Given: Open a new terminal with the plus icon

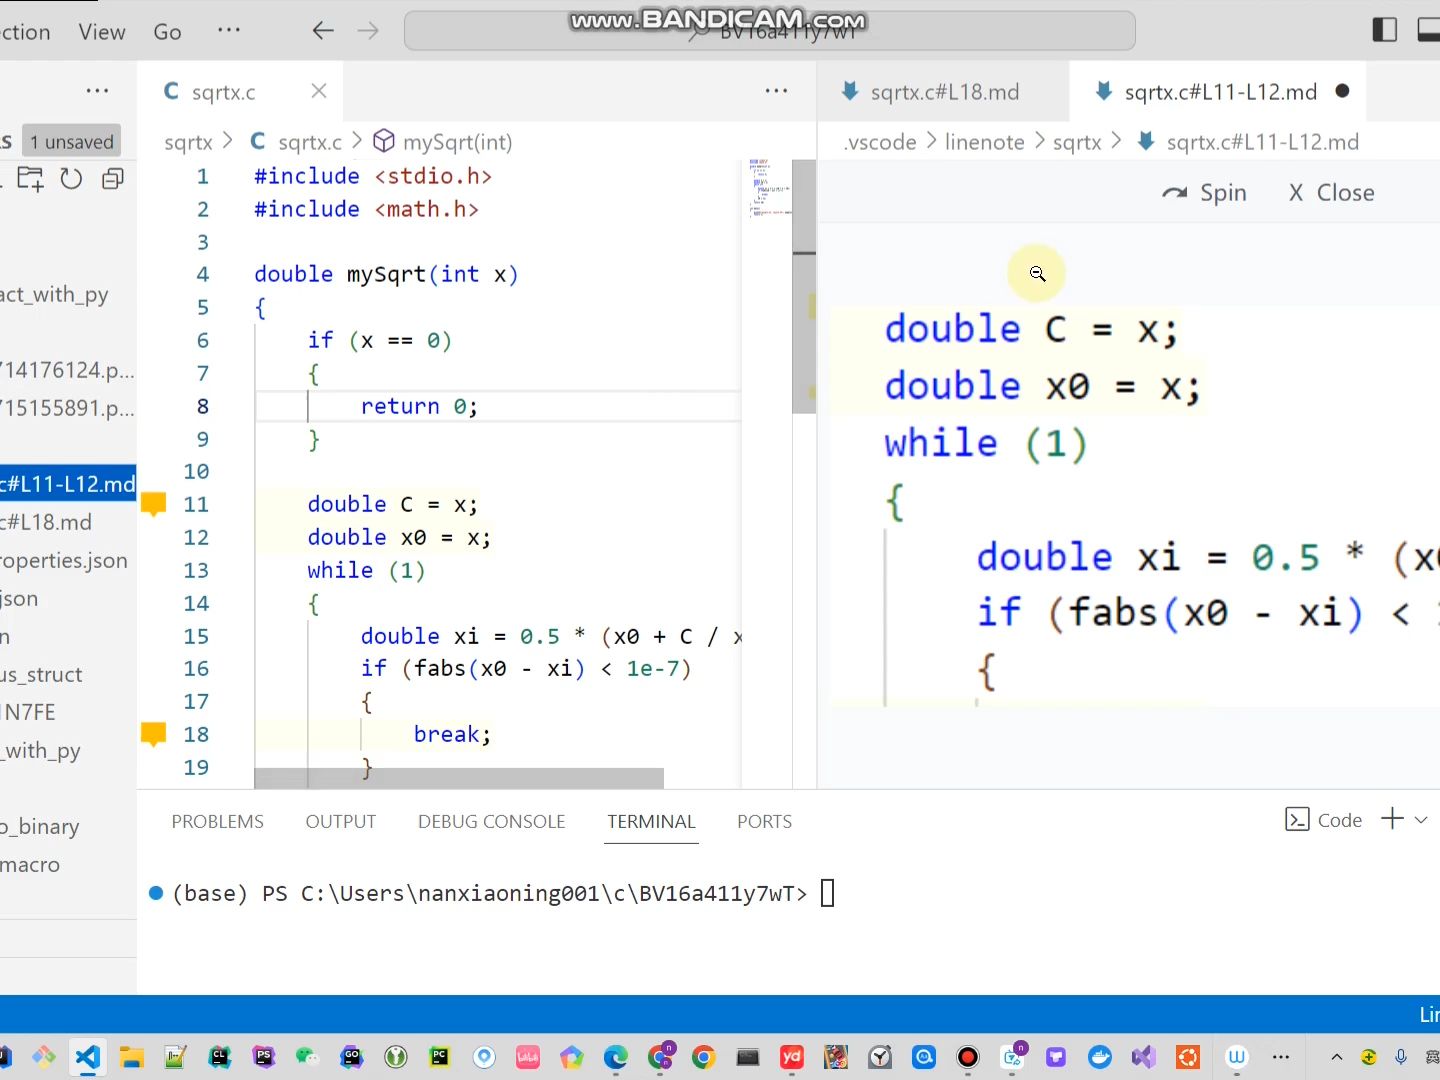Looking at the screenshot, I should click(1393, 819).
